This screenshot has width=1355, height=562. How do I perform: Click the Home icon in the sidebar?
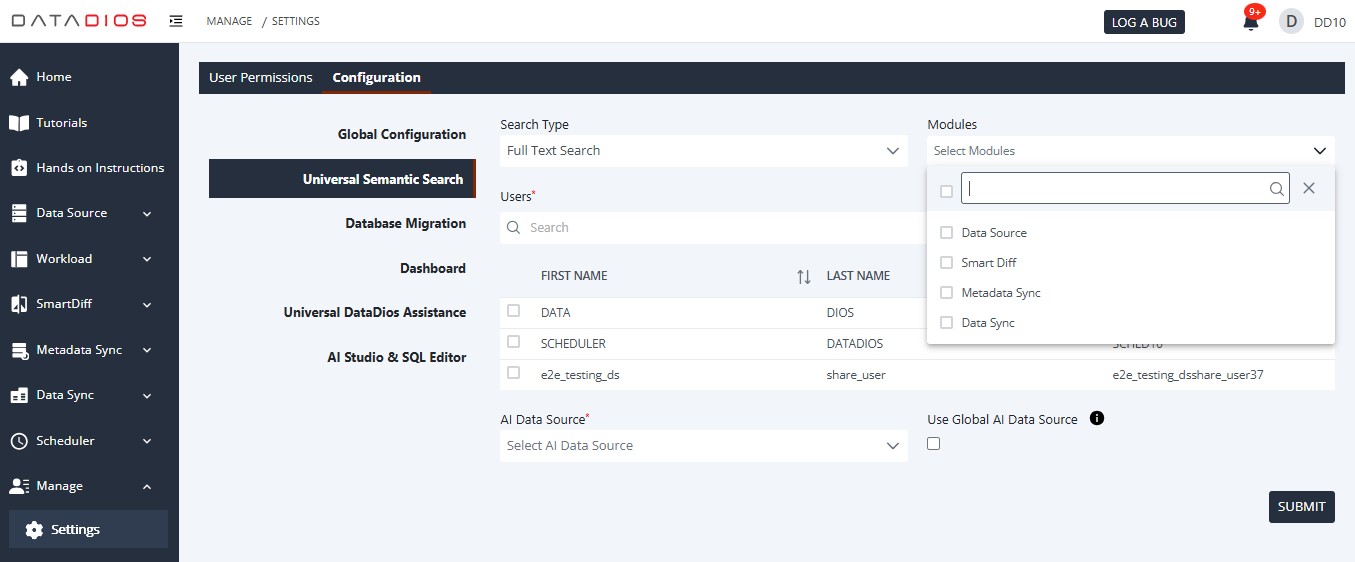pos(19,77)
